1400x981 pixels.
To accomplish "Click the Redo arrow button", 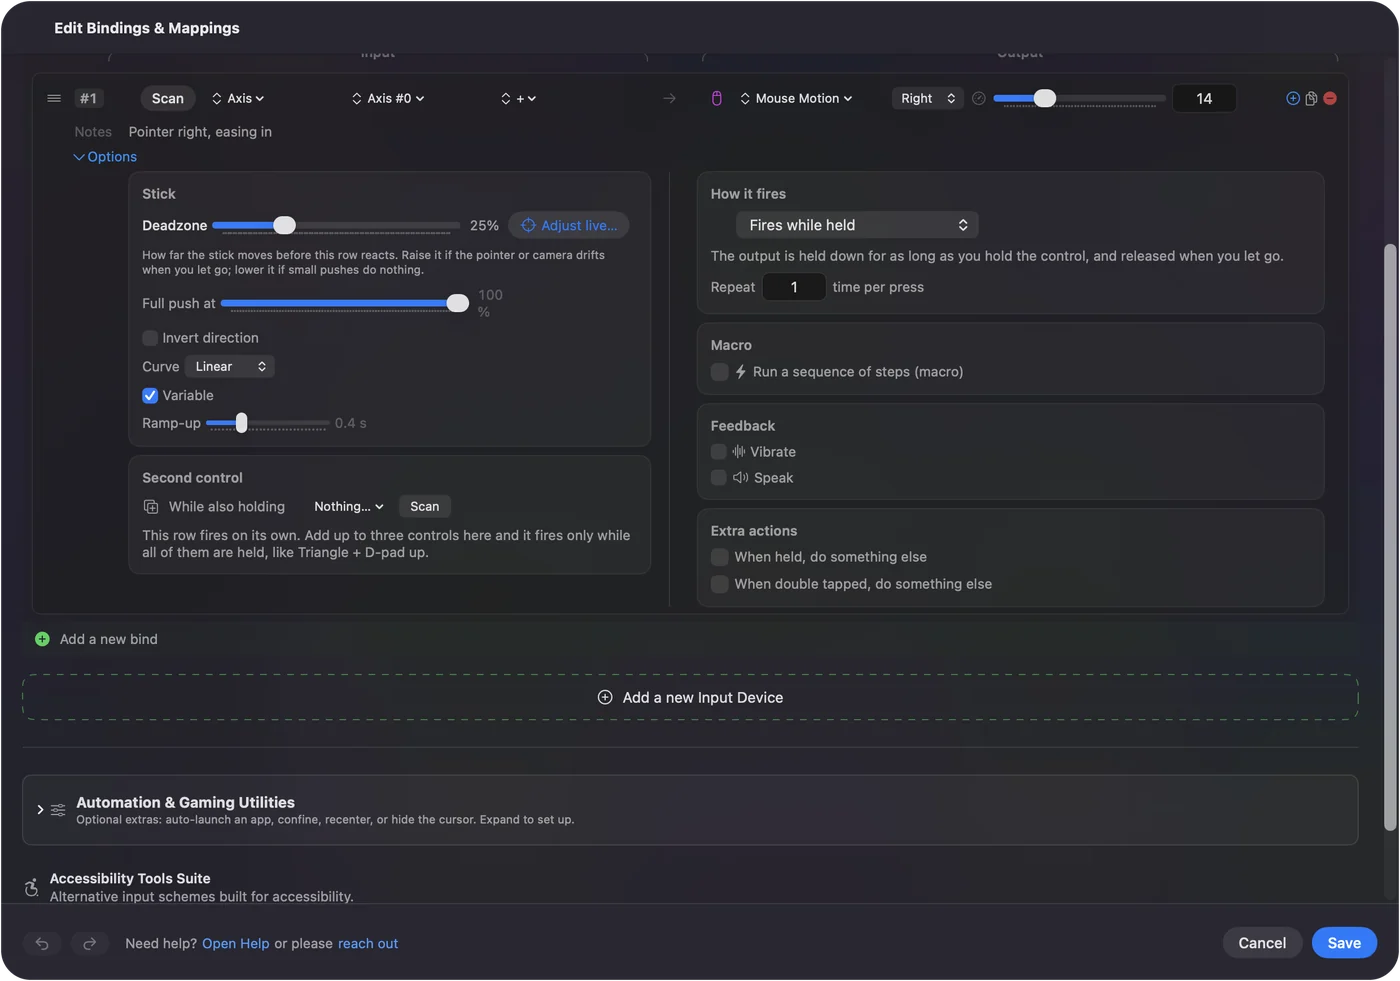I will [89, 943].
